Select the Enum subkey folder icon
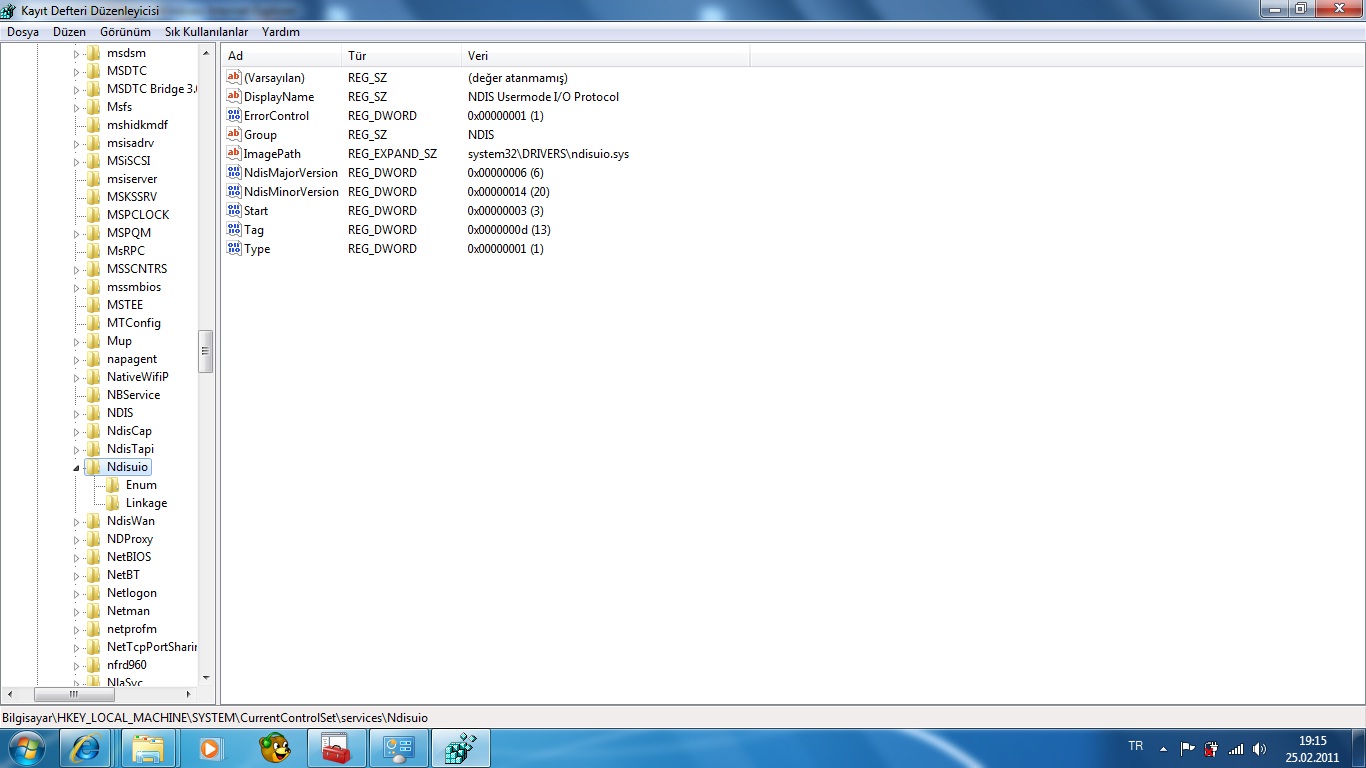1366x768 pixels. click(113, 485)
